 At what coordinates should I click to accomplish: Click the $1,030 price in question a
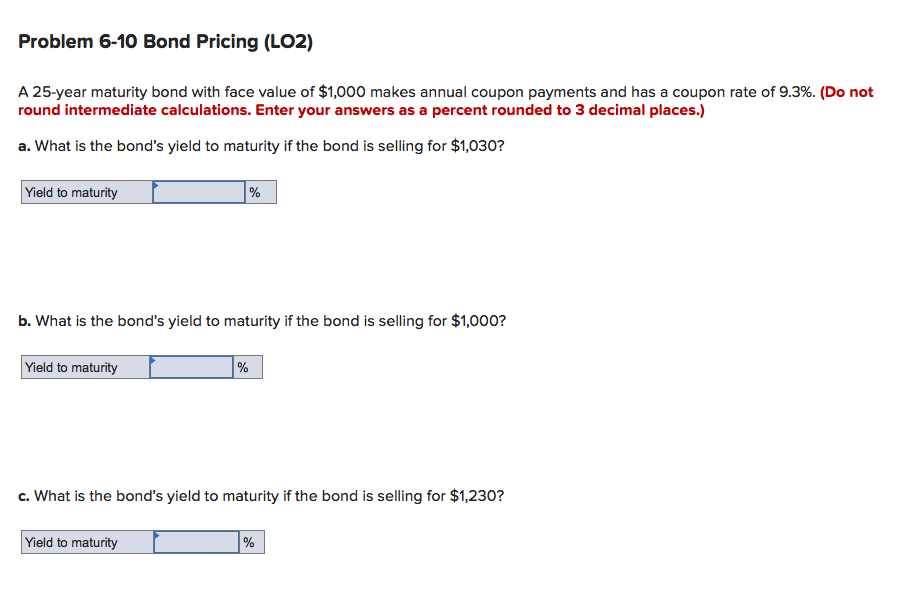click(x=474, y=146)
